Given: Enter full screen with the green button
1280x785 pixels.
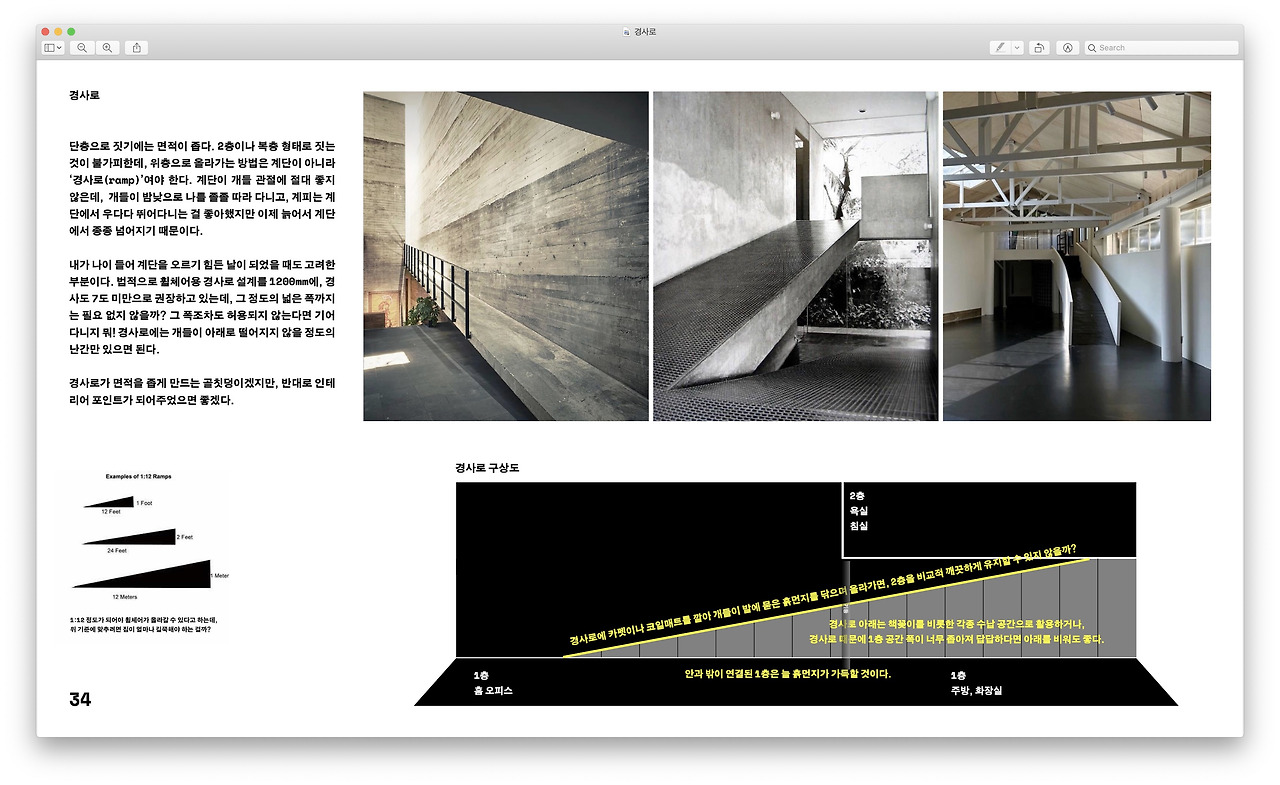Looking at the screenshot, I should coord(71,32).
